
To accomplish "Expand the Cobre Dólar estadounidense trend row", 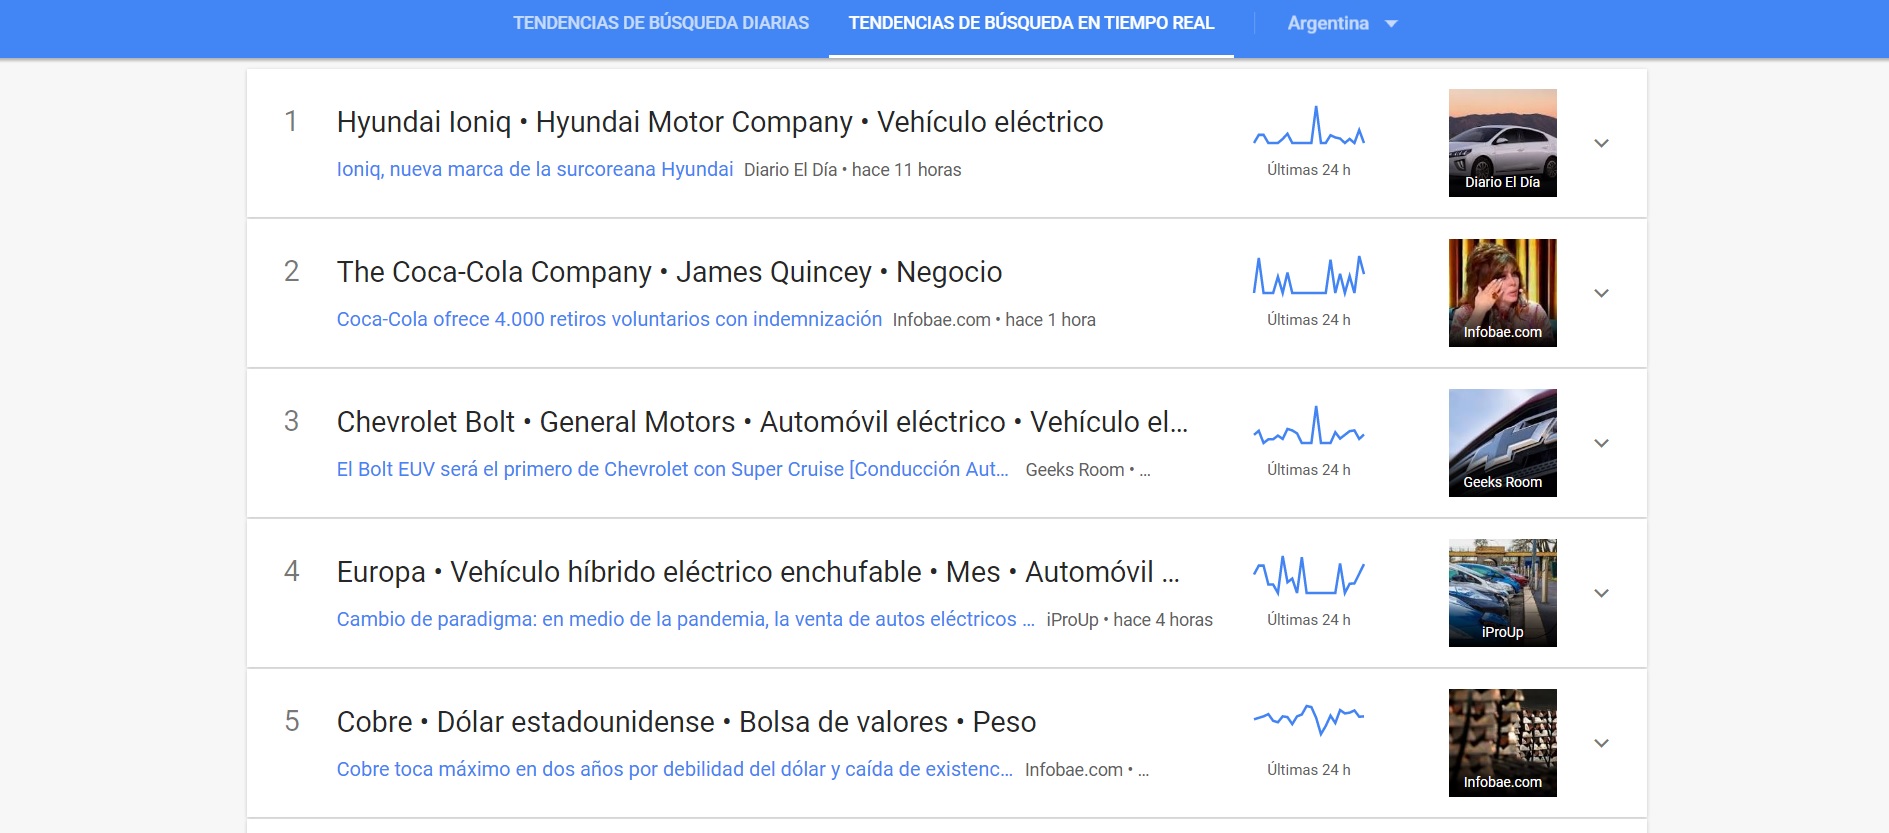I will click(1601, 743).
